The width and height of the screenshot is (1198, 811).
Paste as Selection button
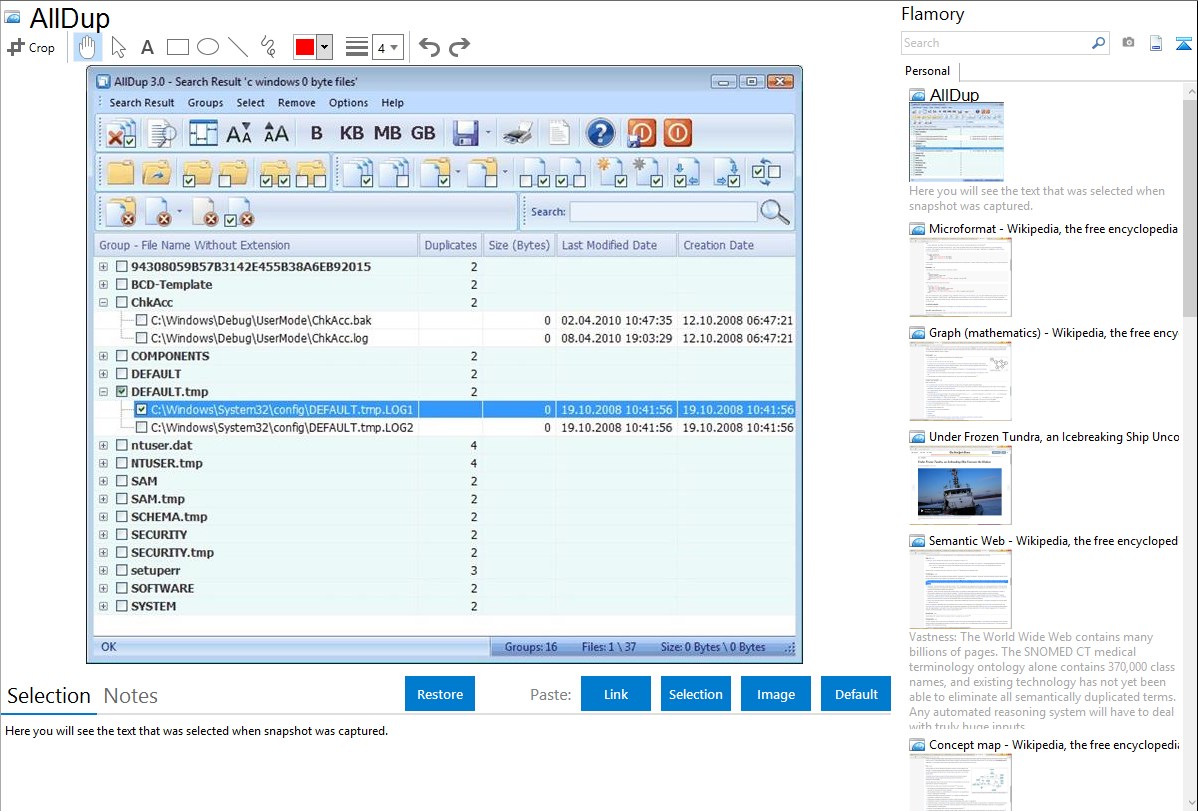coord(695,694)
